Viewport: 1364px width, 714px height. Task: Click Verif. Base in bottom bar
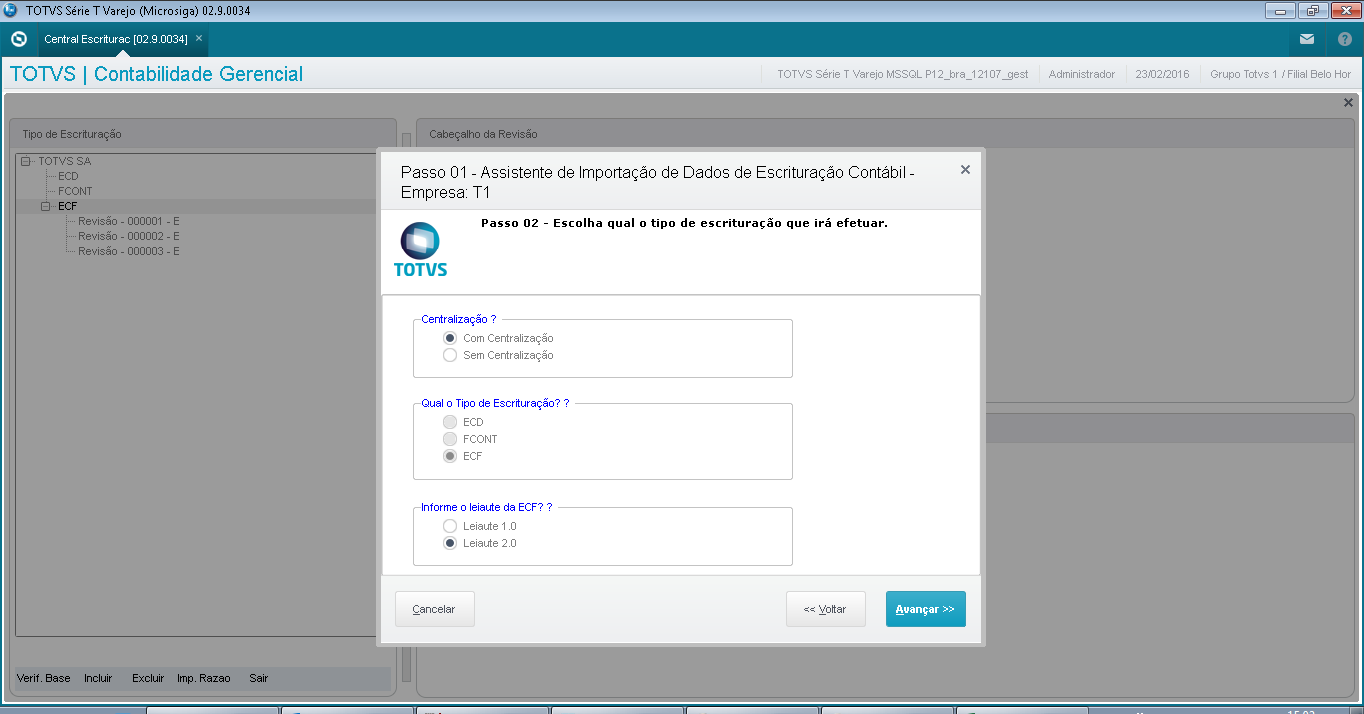pyautogui.click(x=44, y=678)
